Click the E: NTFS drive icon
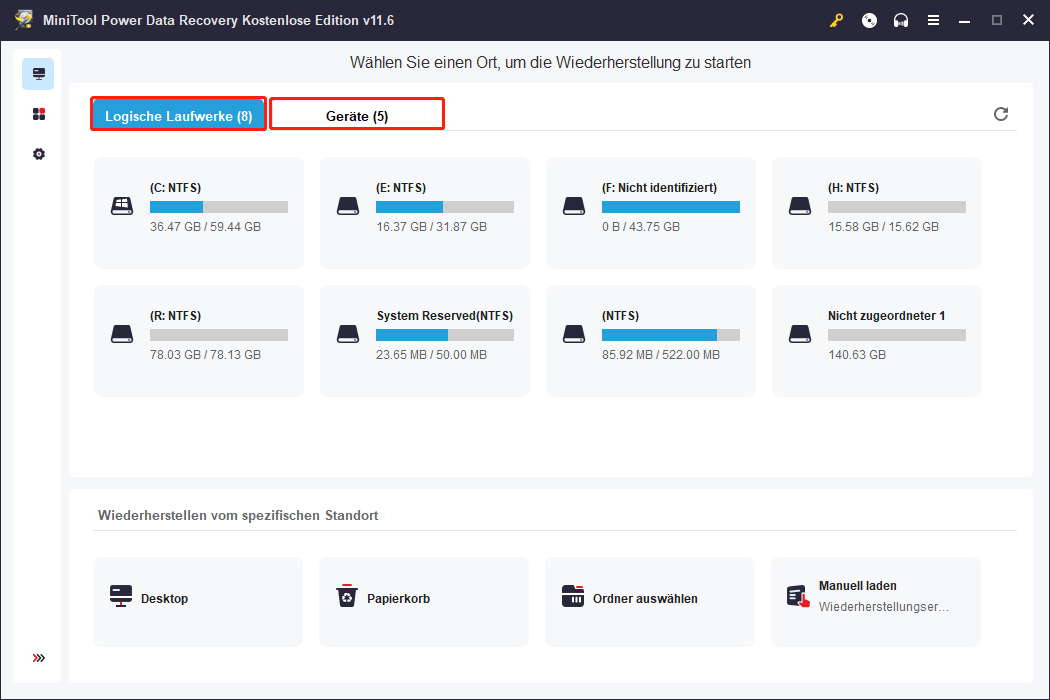 click(348, 206)
